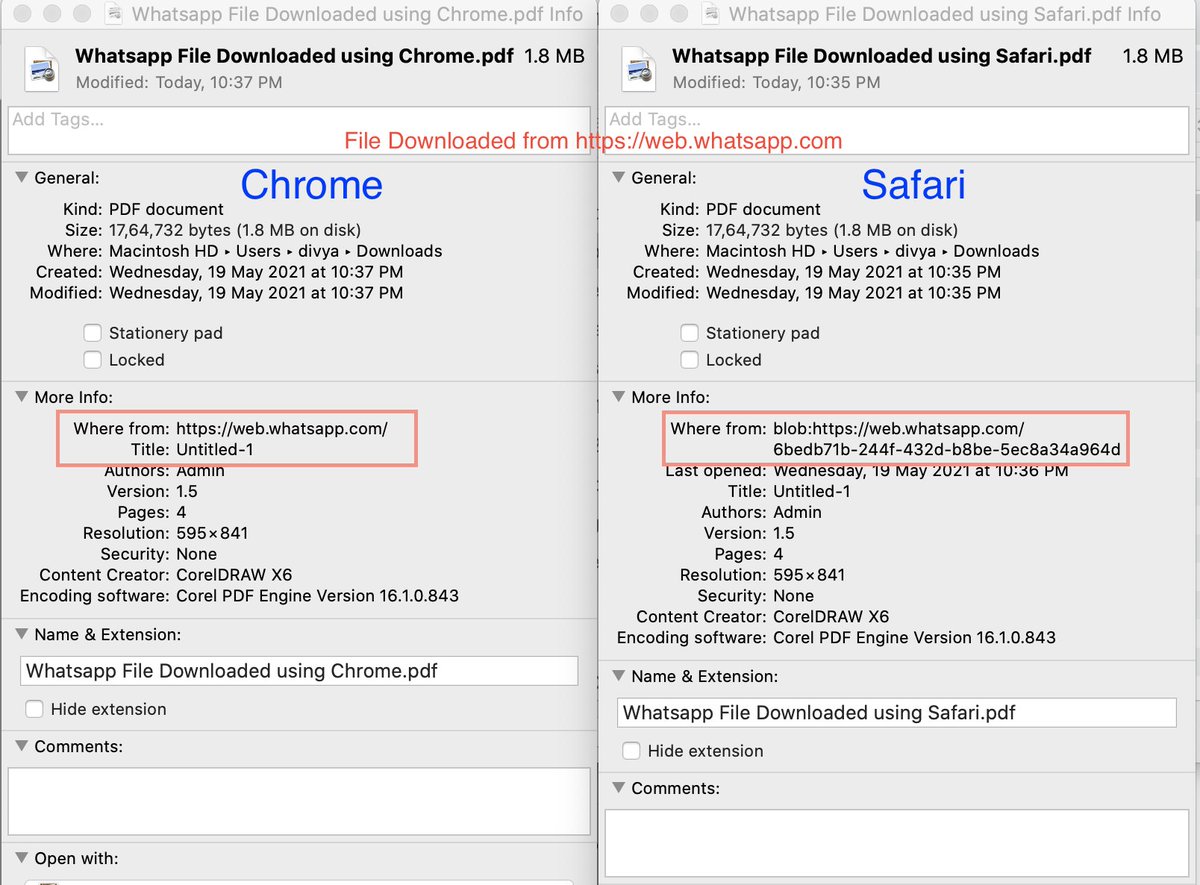Collapse Comments section in Safari info window
The width and height of the screenshot is (1200, 885).
(618, 789)
